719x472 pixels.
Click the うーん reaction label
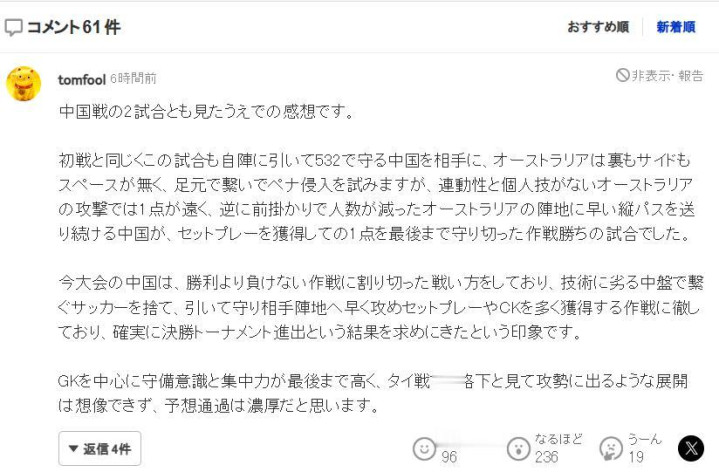pos(645,439)
